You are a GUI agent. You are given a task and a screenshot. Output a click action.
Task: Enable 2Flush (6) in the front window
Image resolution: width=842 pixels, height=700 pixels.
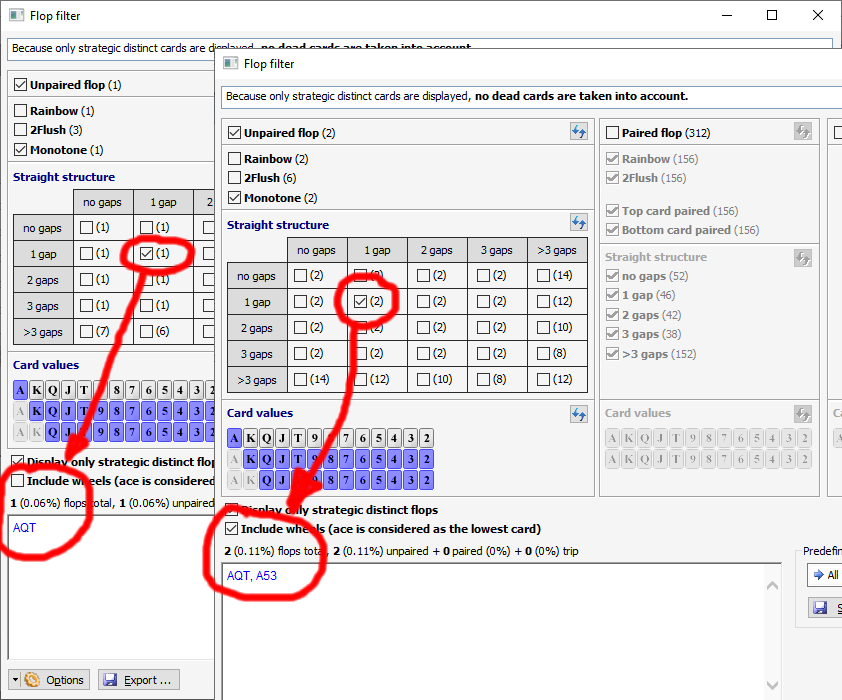tap(235, 178)
